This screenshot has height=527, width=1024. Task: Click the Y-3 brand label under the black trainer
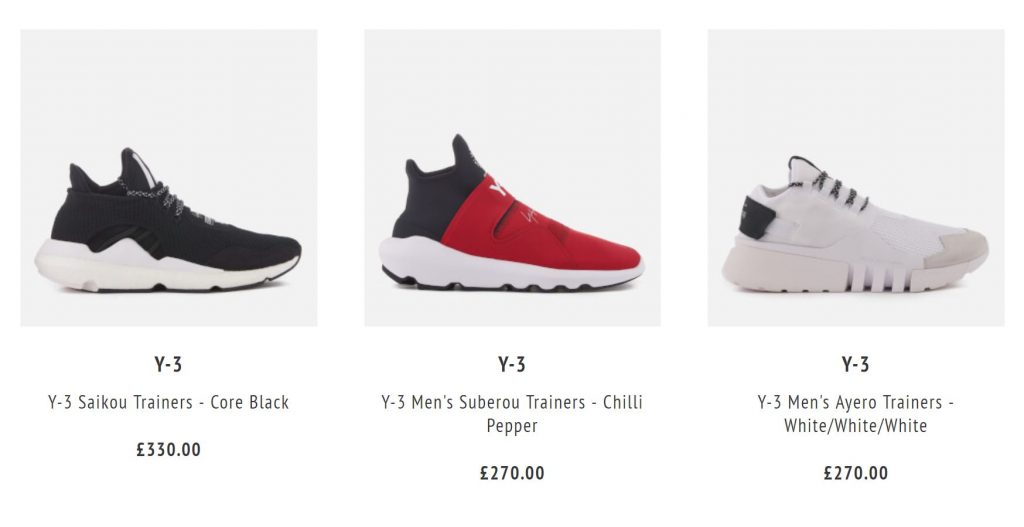click(x=168, y=364)
